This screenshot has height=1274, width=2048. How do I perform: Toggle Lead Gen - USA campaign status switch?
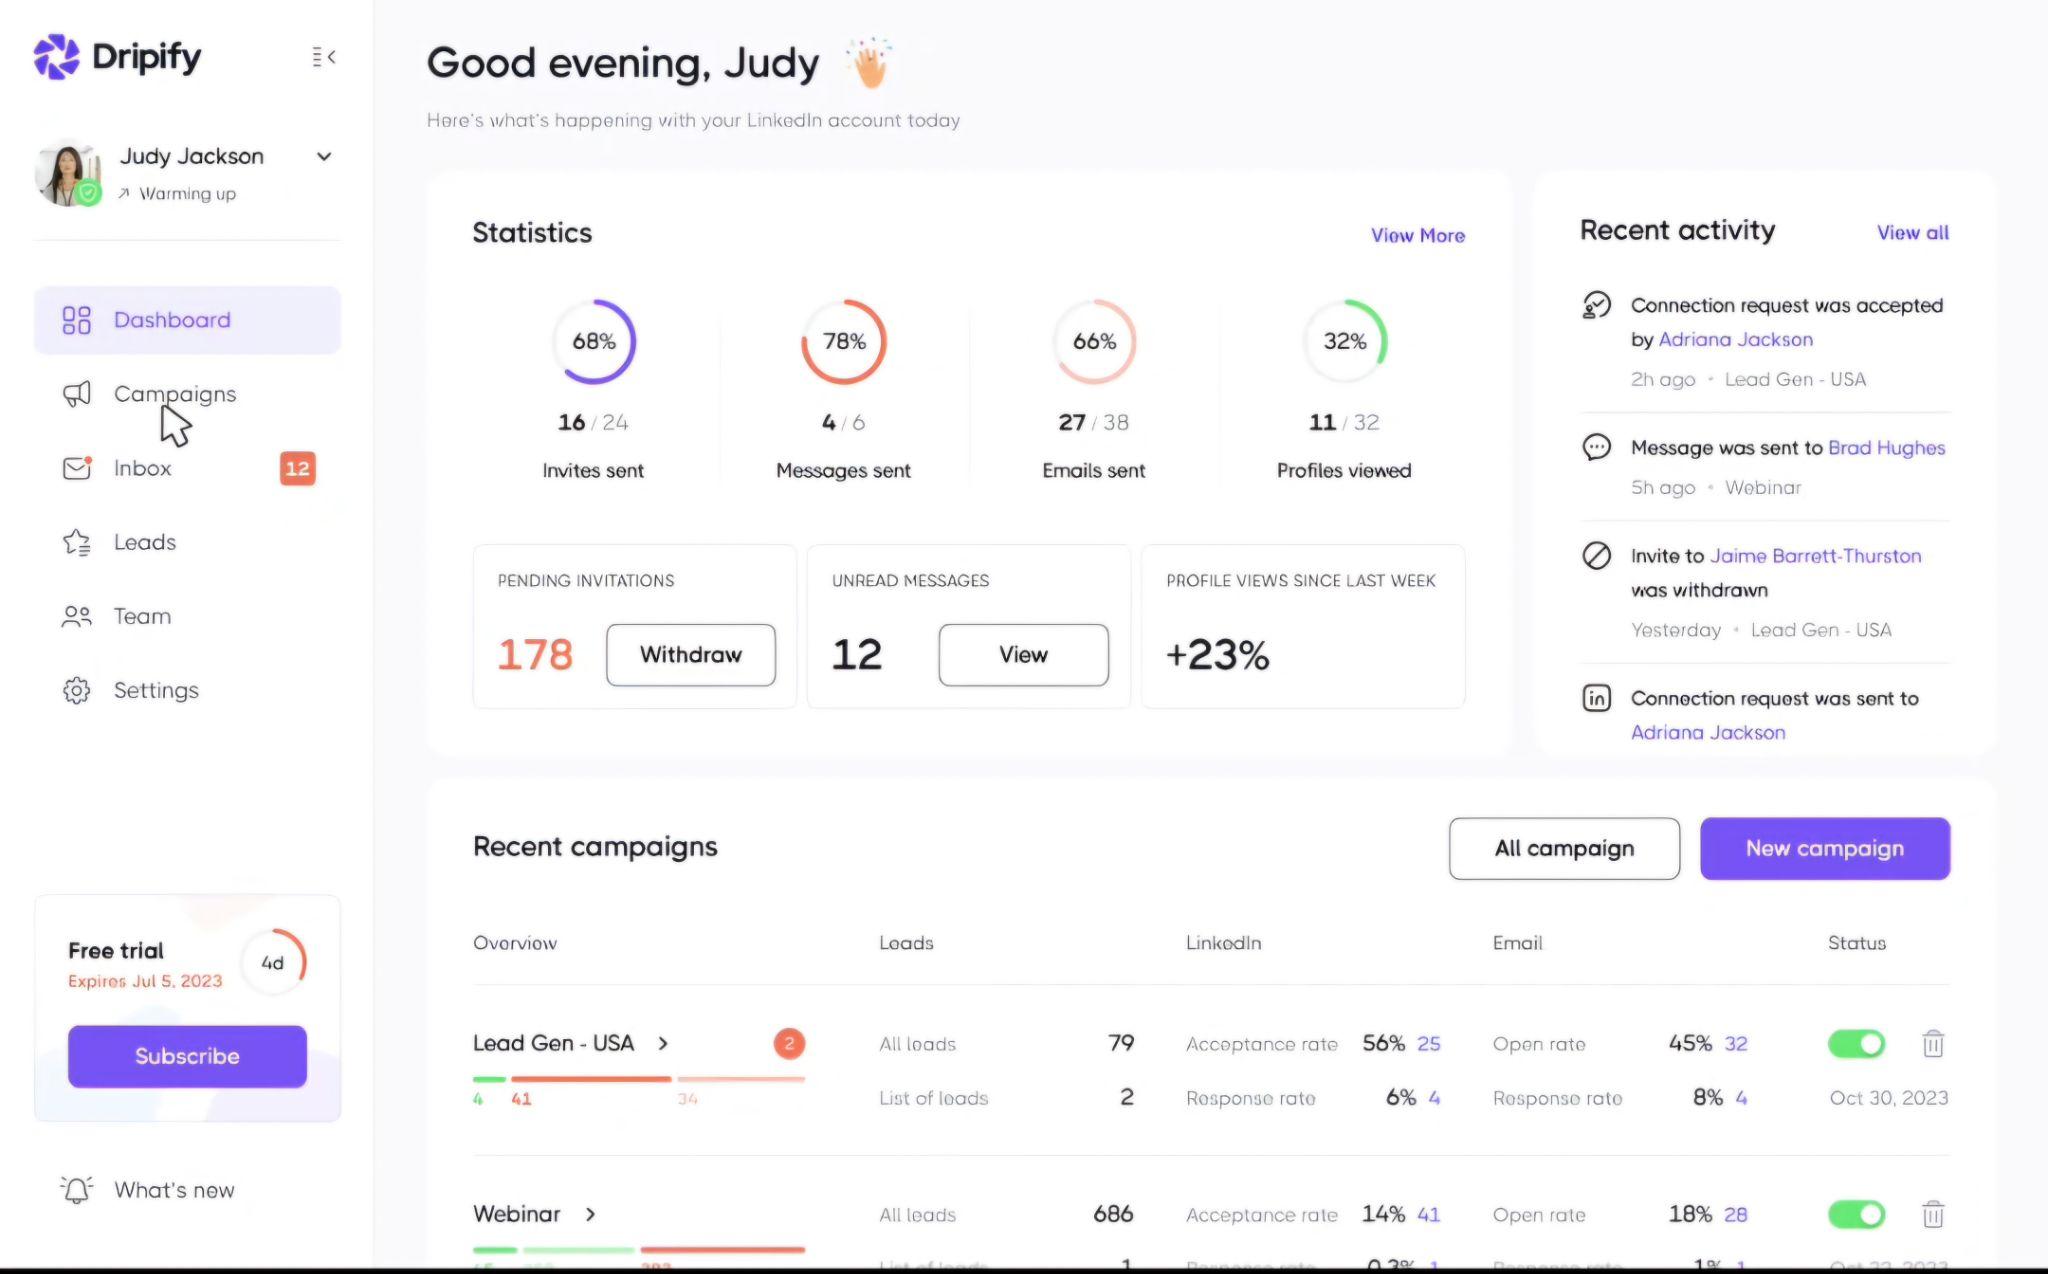point(1856,1044)
